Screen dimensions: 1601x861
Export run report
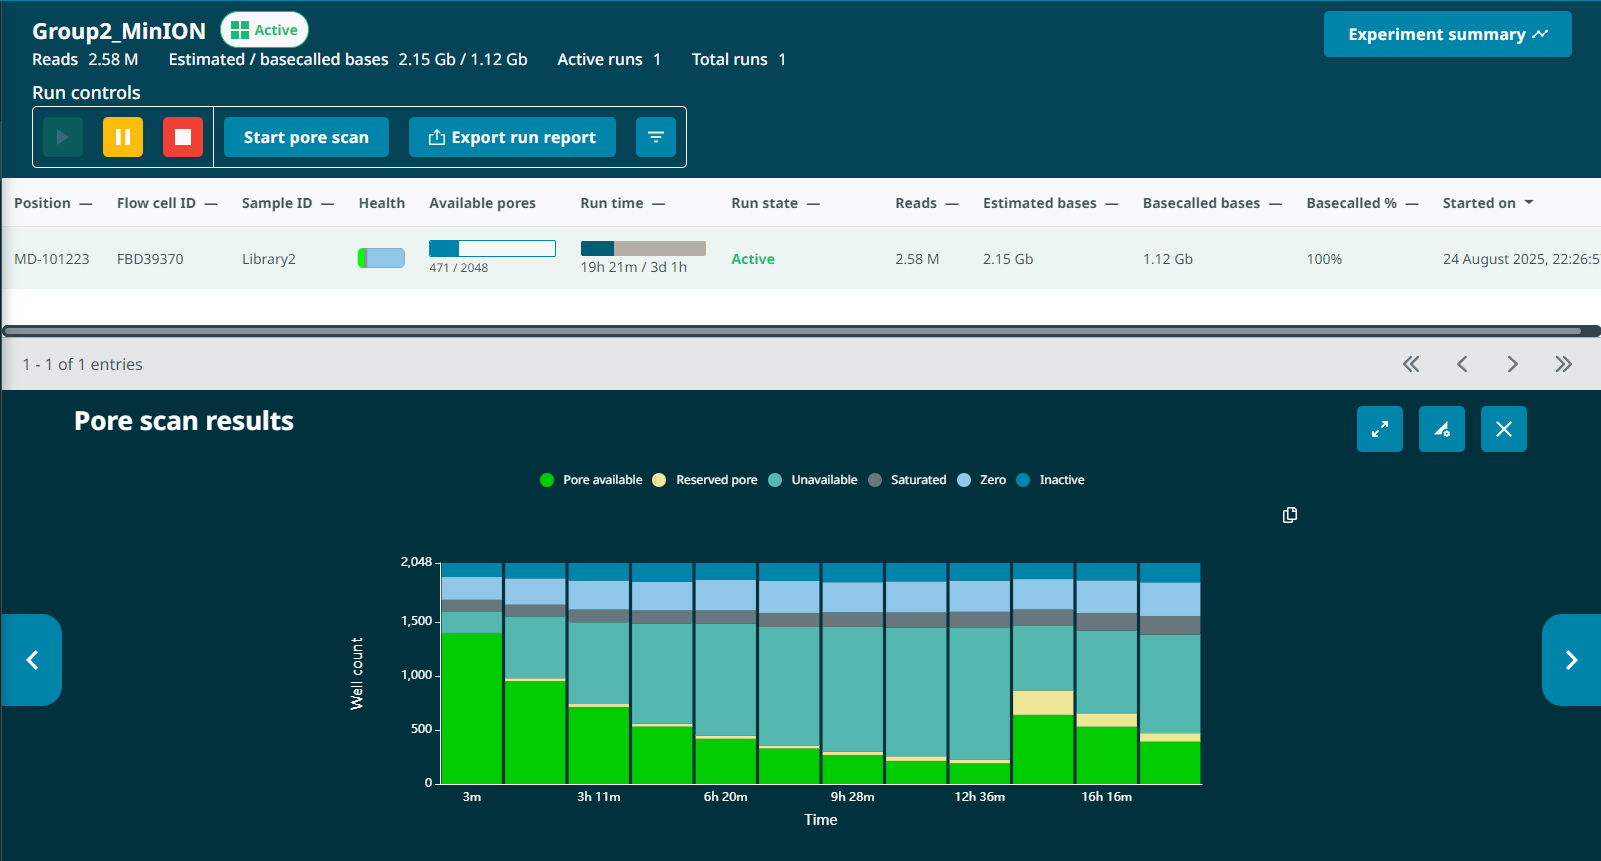coord(512,137)
